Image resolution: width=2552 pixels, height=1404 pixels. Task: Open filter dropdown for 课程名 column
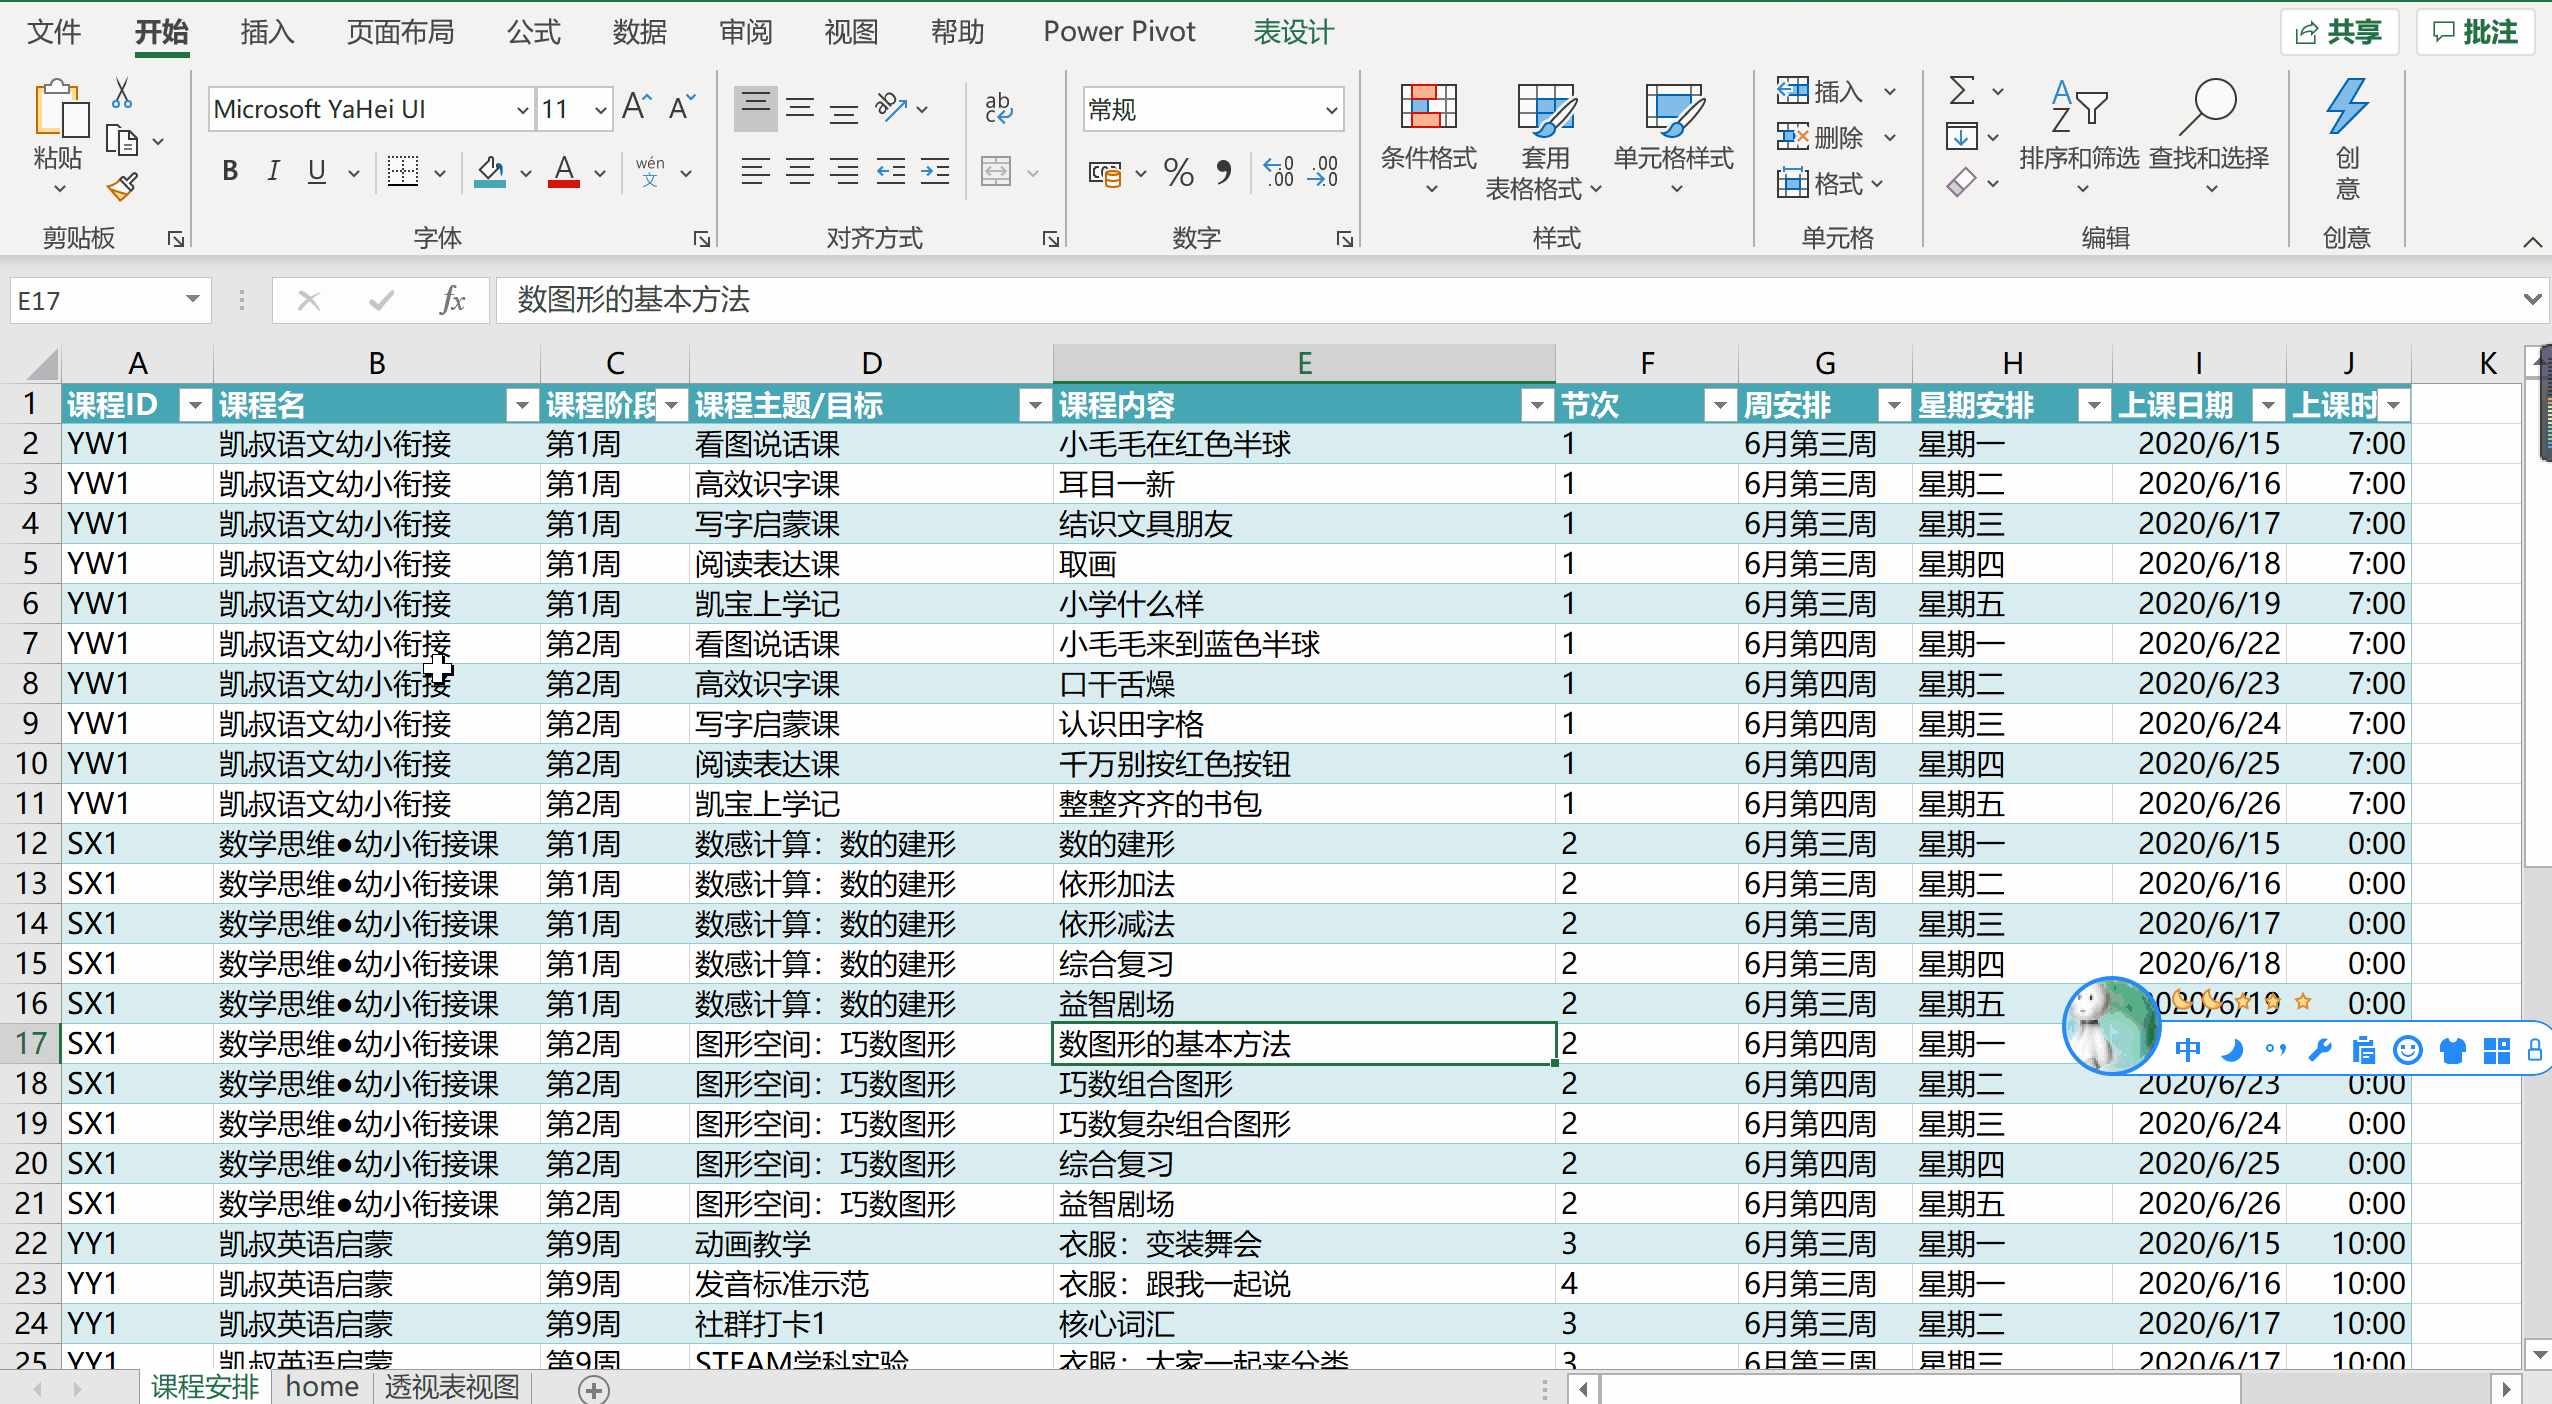(x=521, y=405)
